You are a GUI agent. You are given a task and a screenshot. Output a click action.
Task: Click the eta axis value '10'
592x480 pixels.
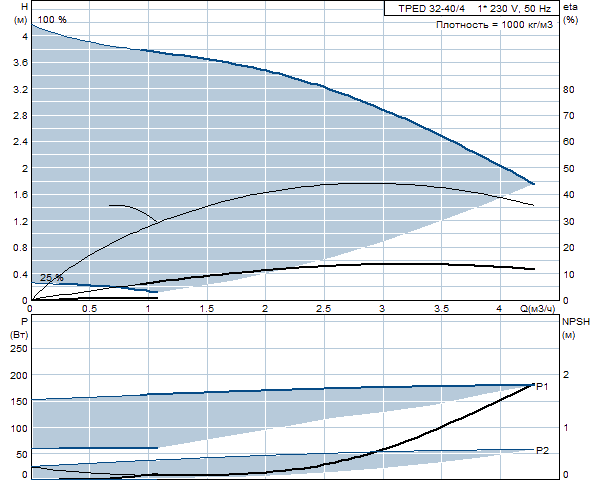point(569,274)
